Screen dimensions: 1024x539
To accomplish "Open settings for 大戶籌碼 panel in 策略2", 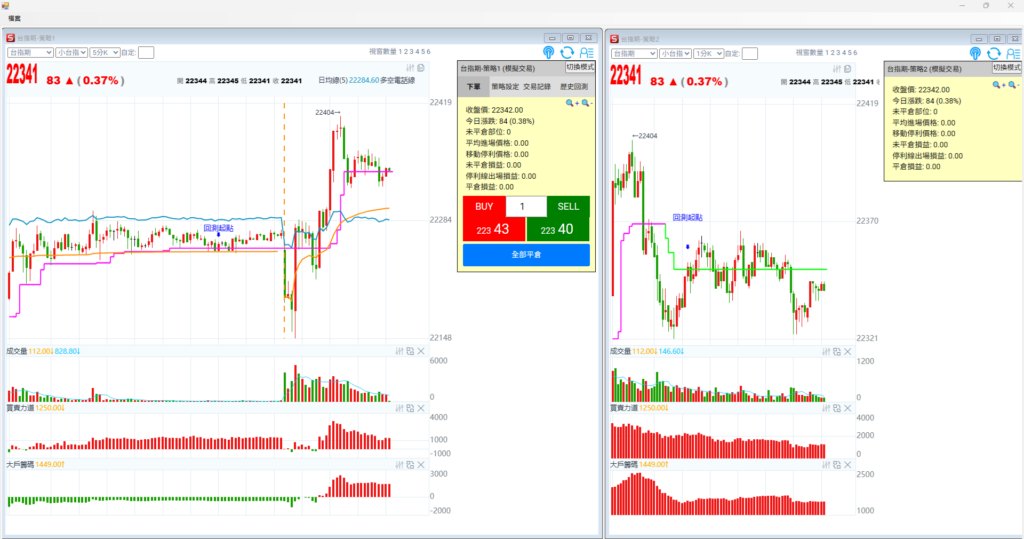I will [x=825, y=465].
